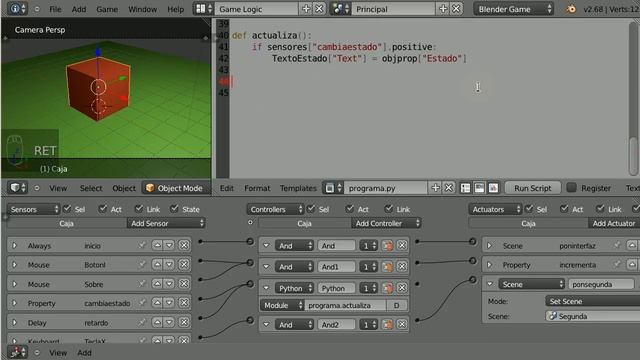
Task: Open the Game menu
Action: point(107,9)
